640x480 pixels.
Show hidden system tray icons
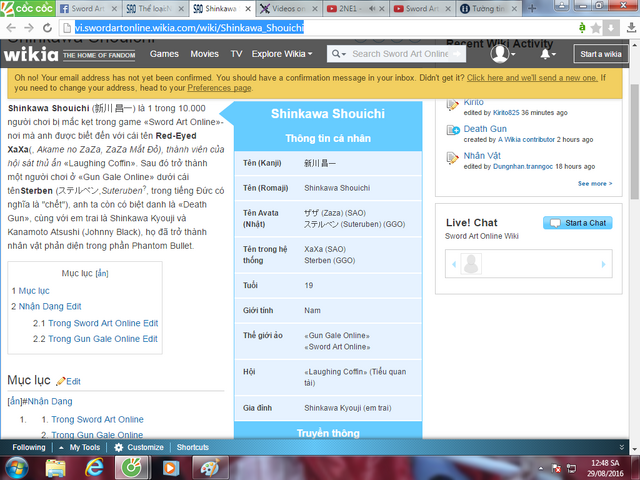coord(540,468)
